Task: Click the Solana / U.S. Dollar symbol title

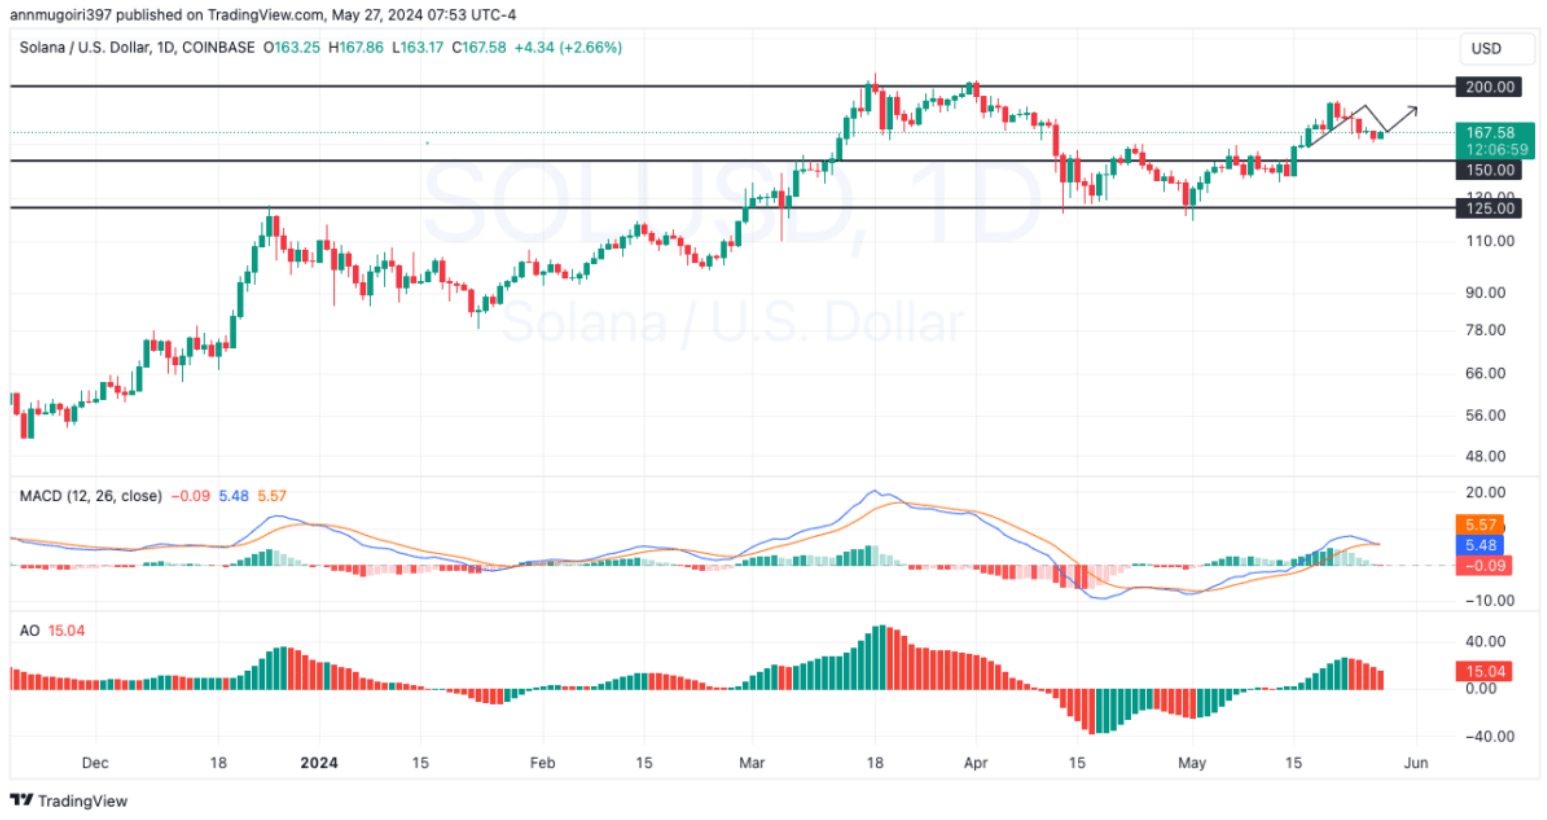Action: tap(85, 47)
